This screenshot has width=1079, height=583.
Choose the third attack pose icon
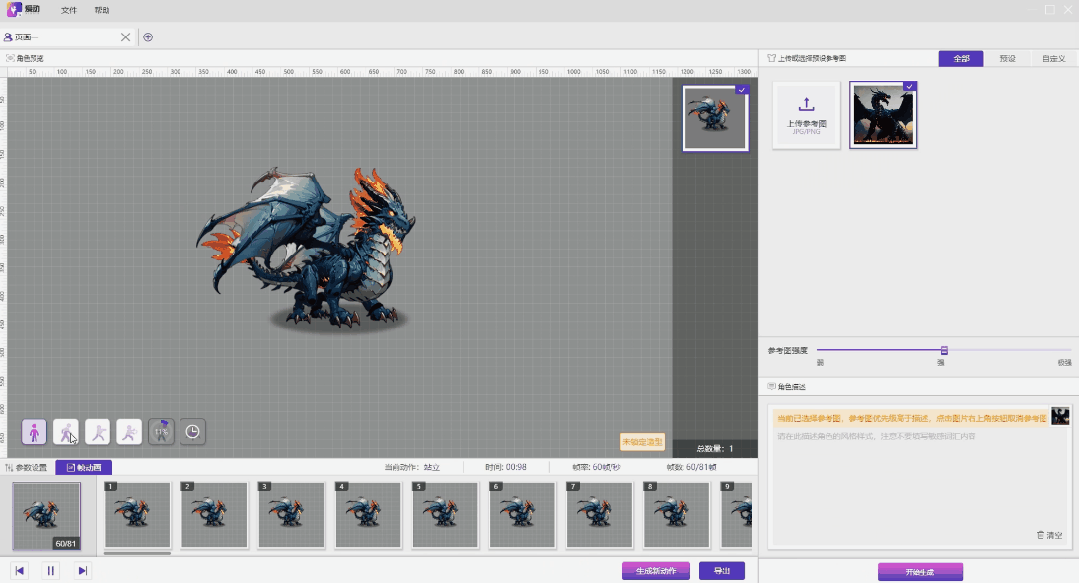click(x=97, y=432)
